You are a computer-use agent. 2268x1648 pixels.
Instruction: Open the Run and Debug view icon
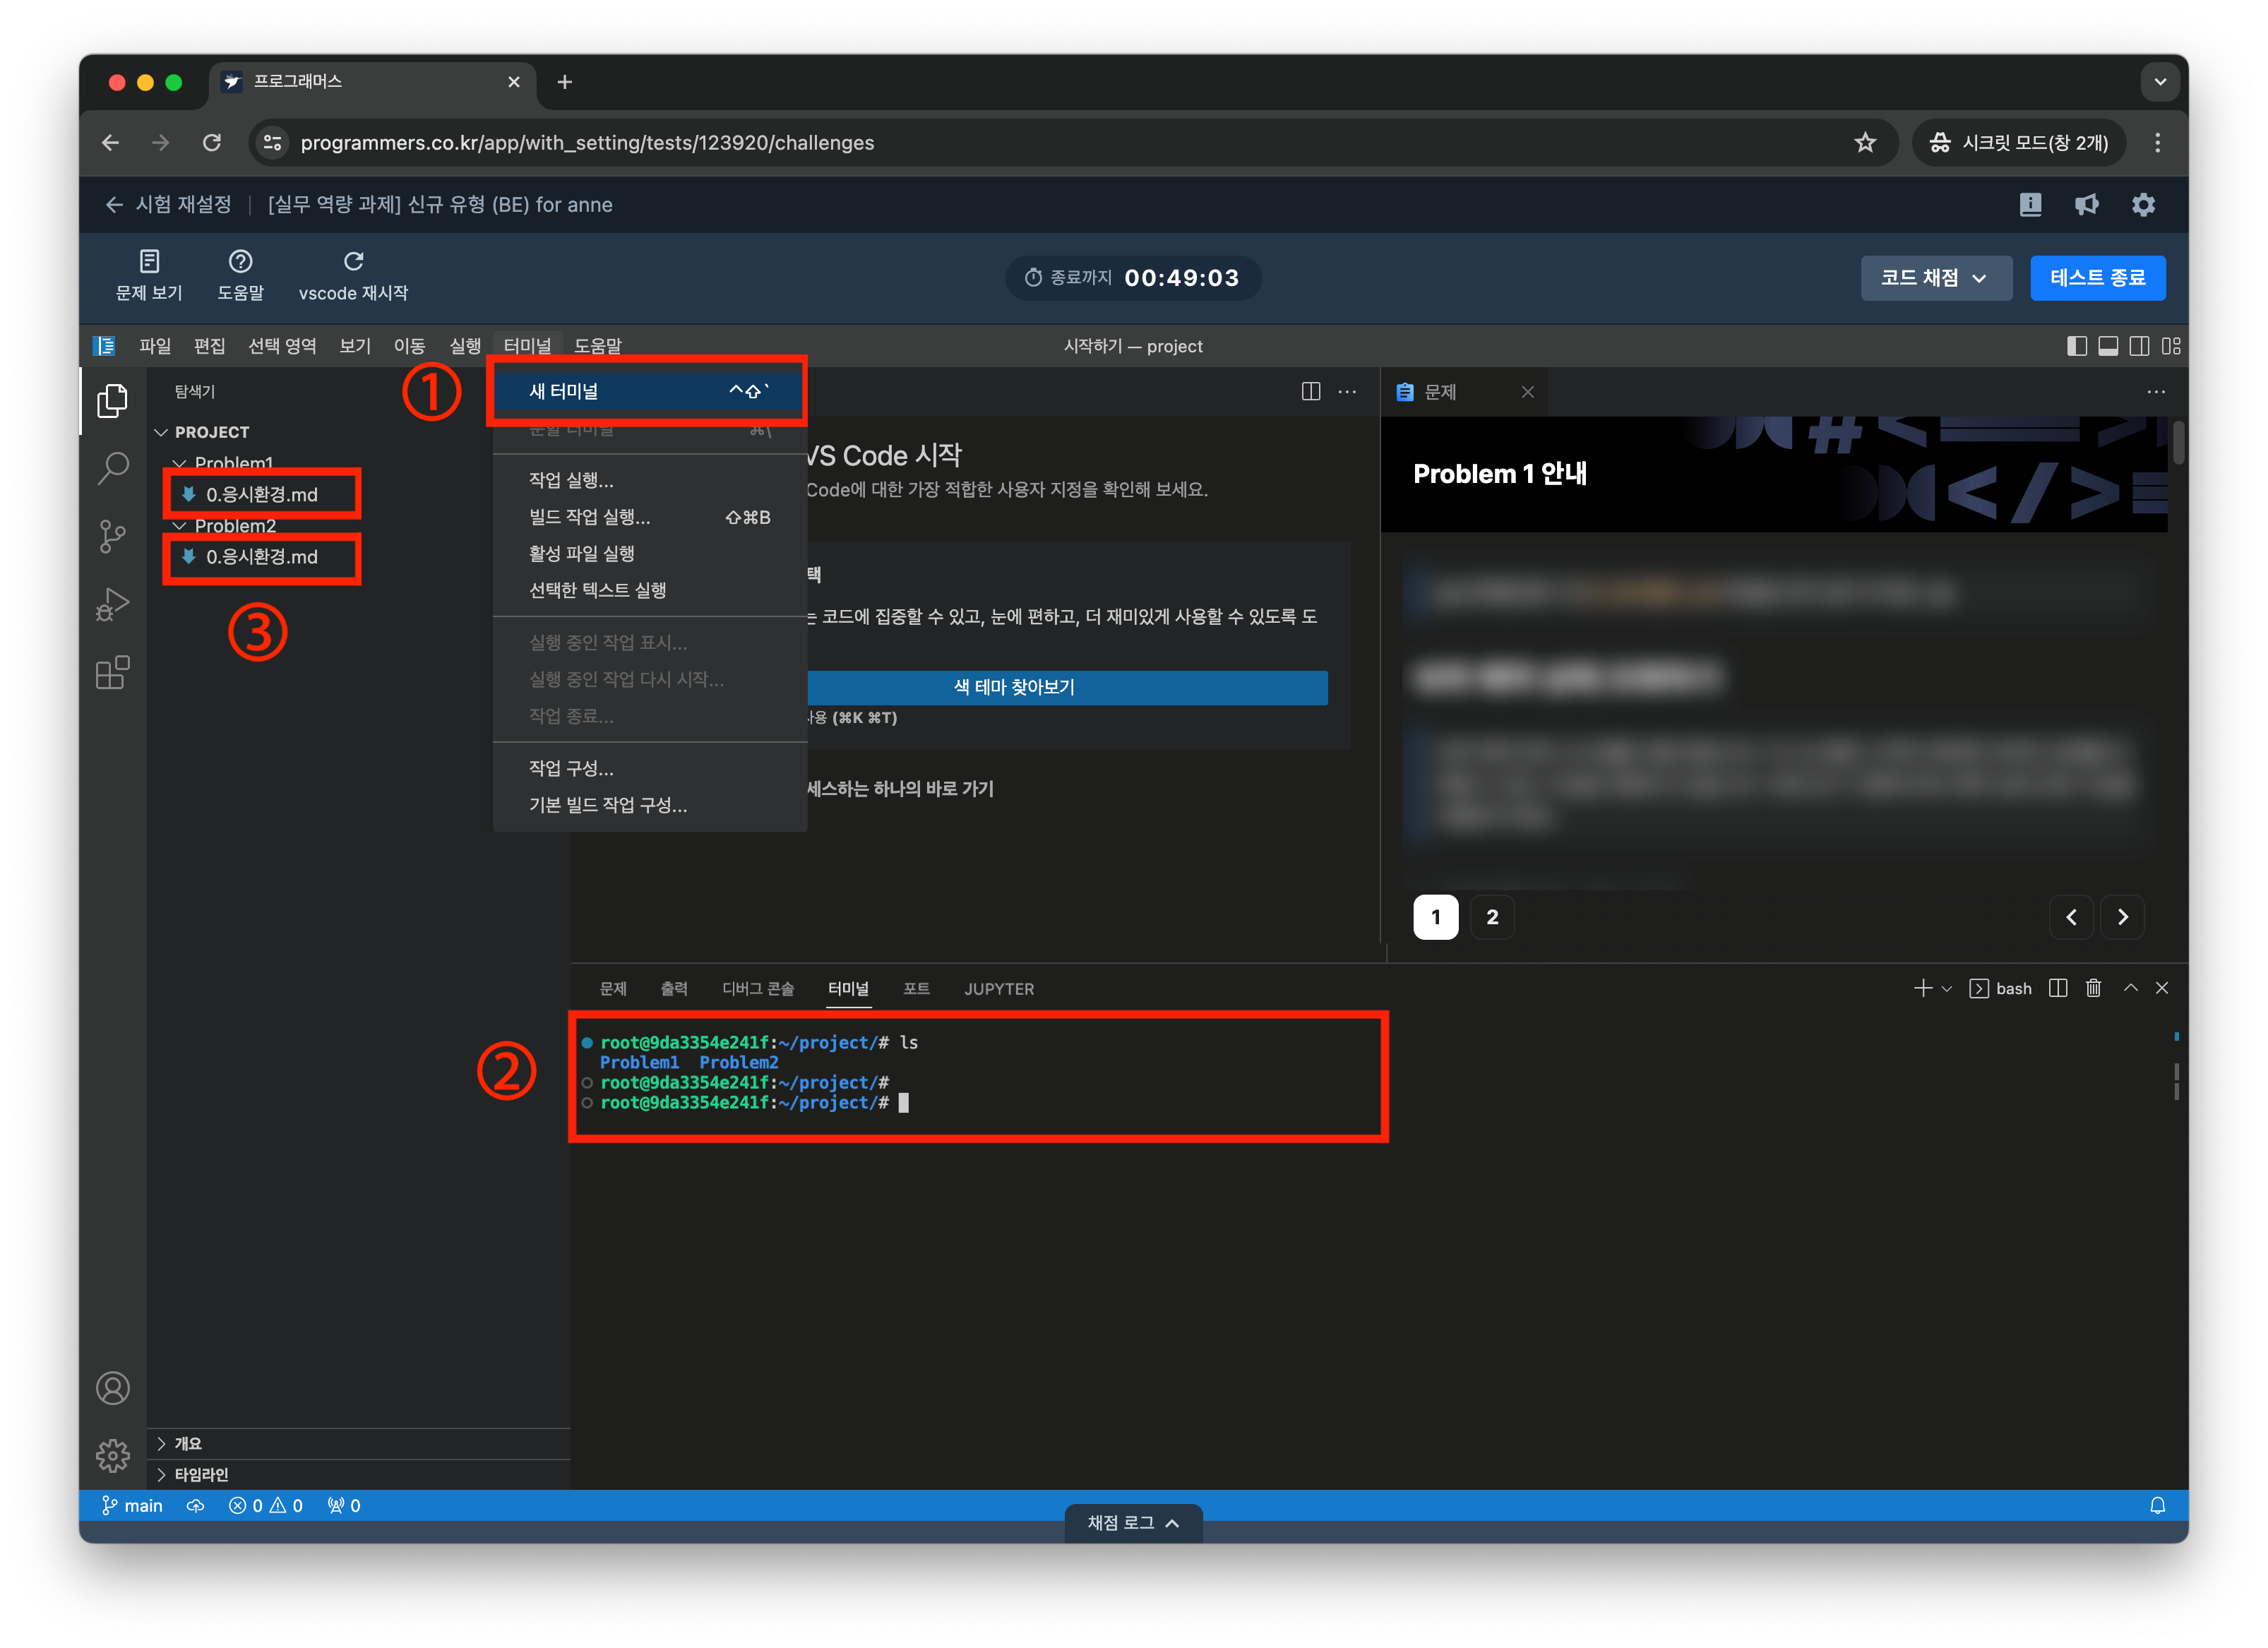(x=112, y=604)
